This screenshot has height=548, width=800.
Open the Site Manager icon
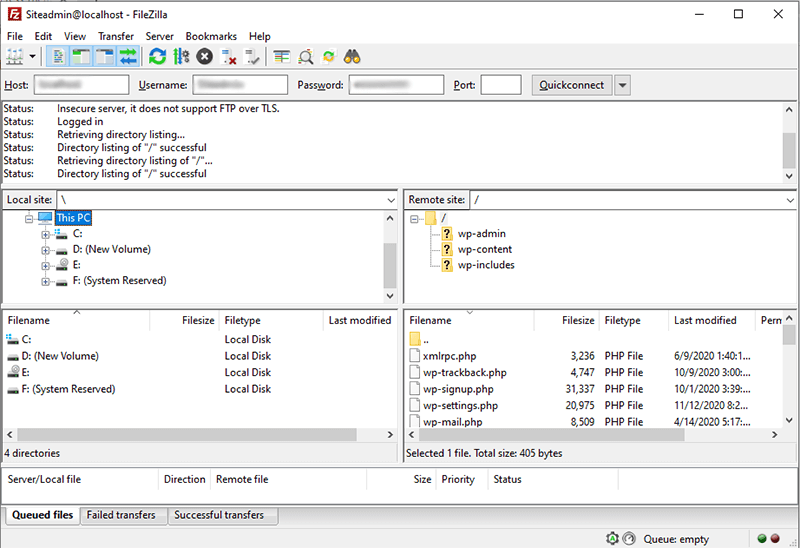pos(14,57)
